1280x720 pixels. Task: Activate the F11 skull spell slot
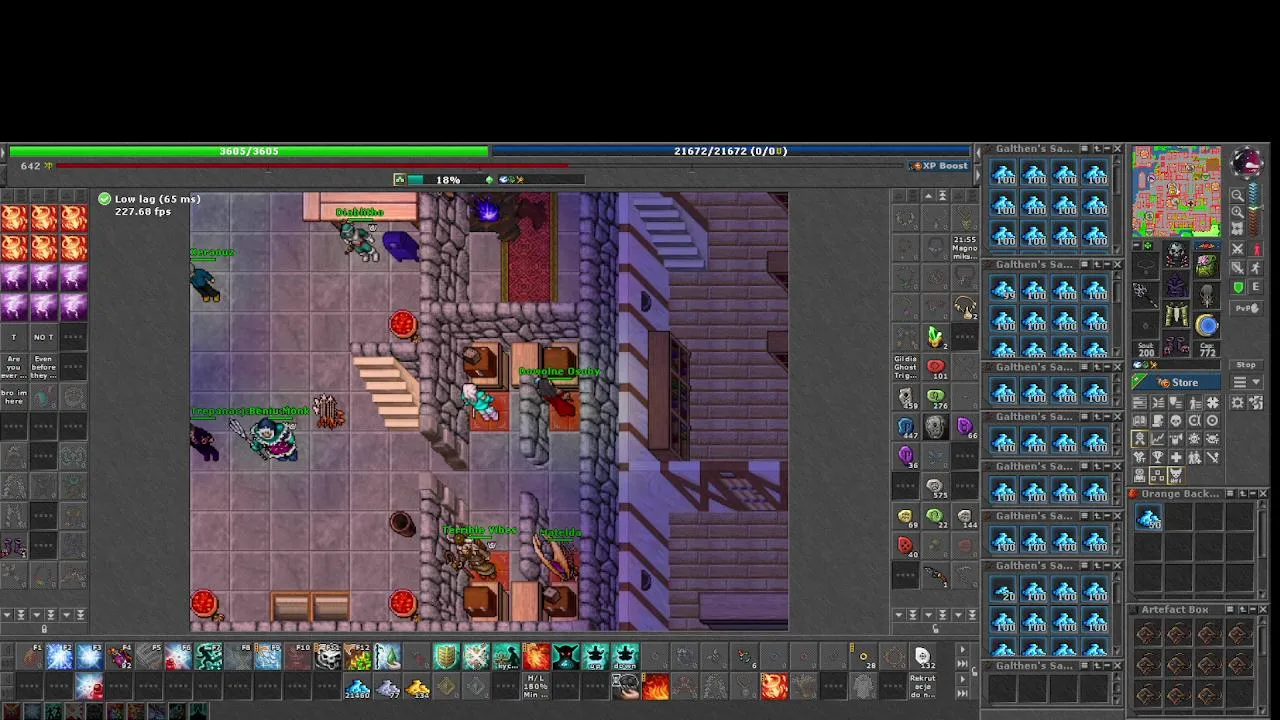click(x=328, y=656)
